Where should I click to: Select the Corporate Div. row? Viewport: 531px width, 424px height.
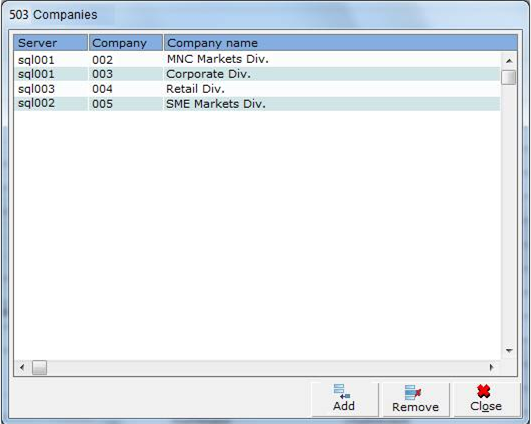coord(257,74)
